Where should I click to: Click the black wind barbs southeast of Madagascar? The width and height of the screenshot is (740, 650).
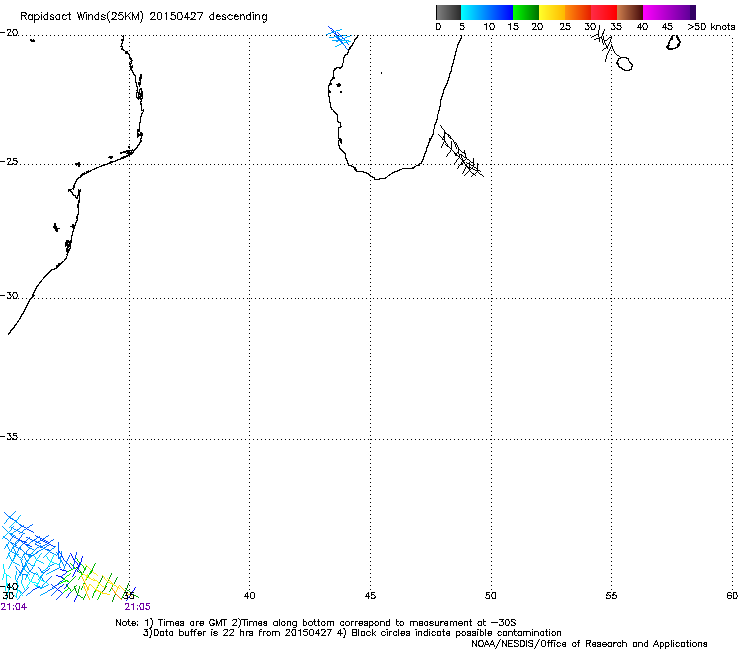click(461, 152)
